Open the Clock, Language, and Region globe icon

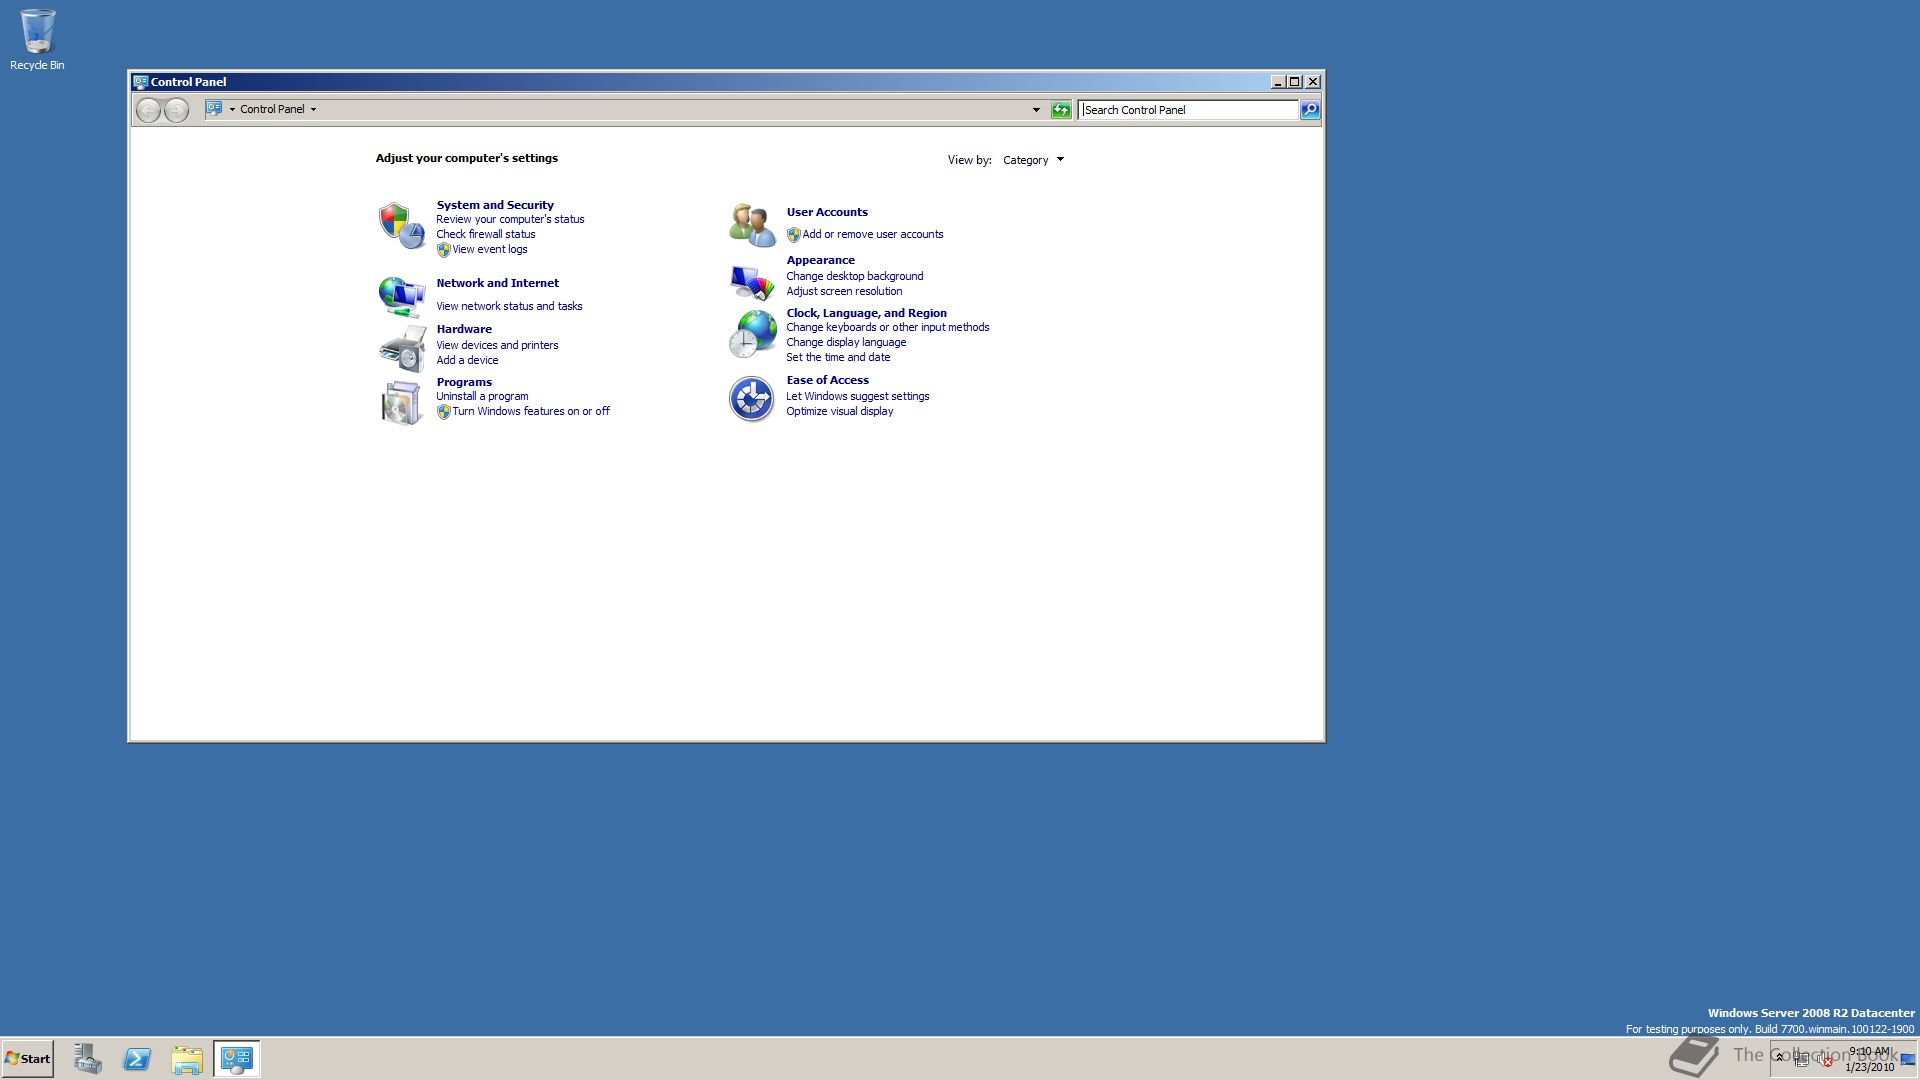[752, 334]
